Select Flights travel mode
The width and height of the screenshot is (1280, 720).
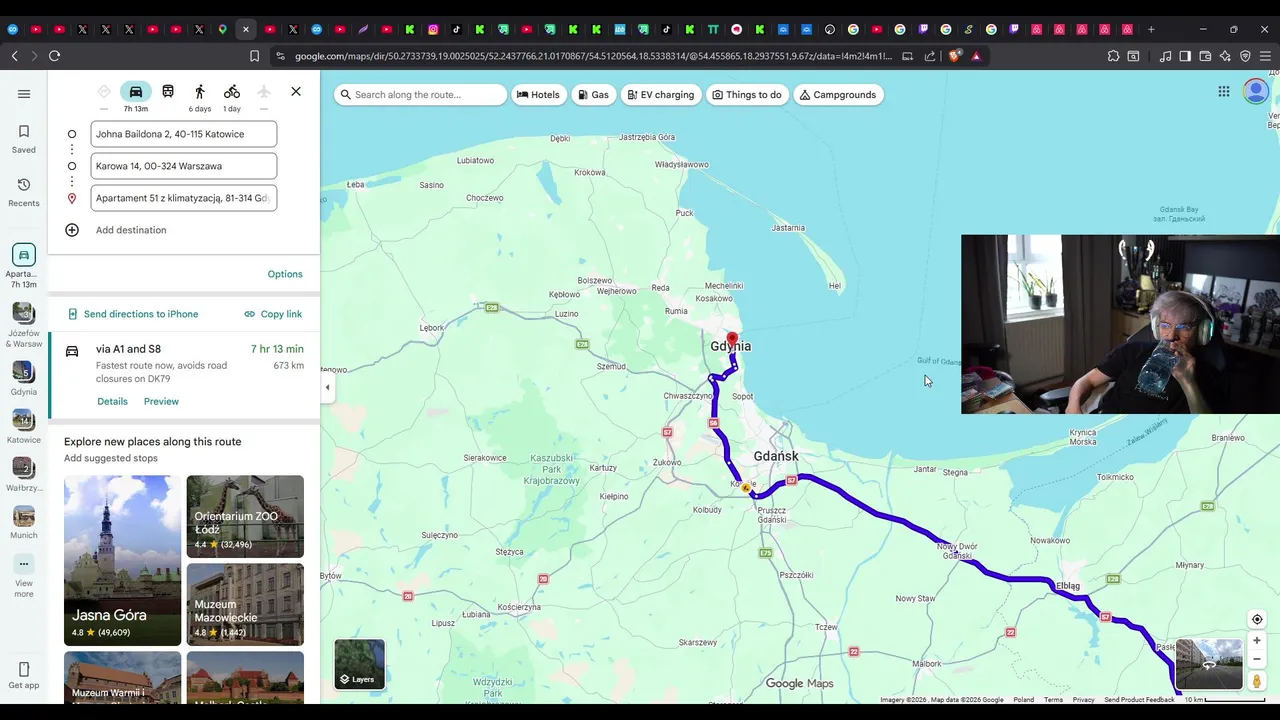[x=264, y=92]
